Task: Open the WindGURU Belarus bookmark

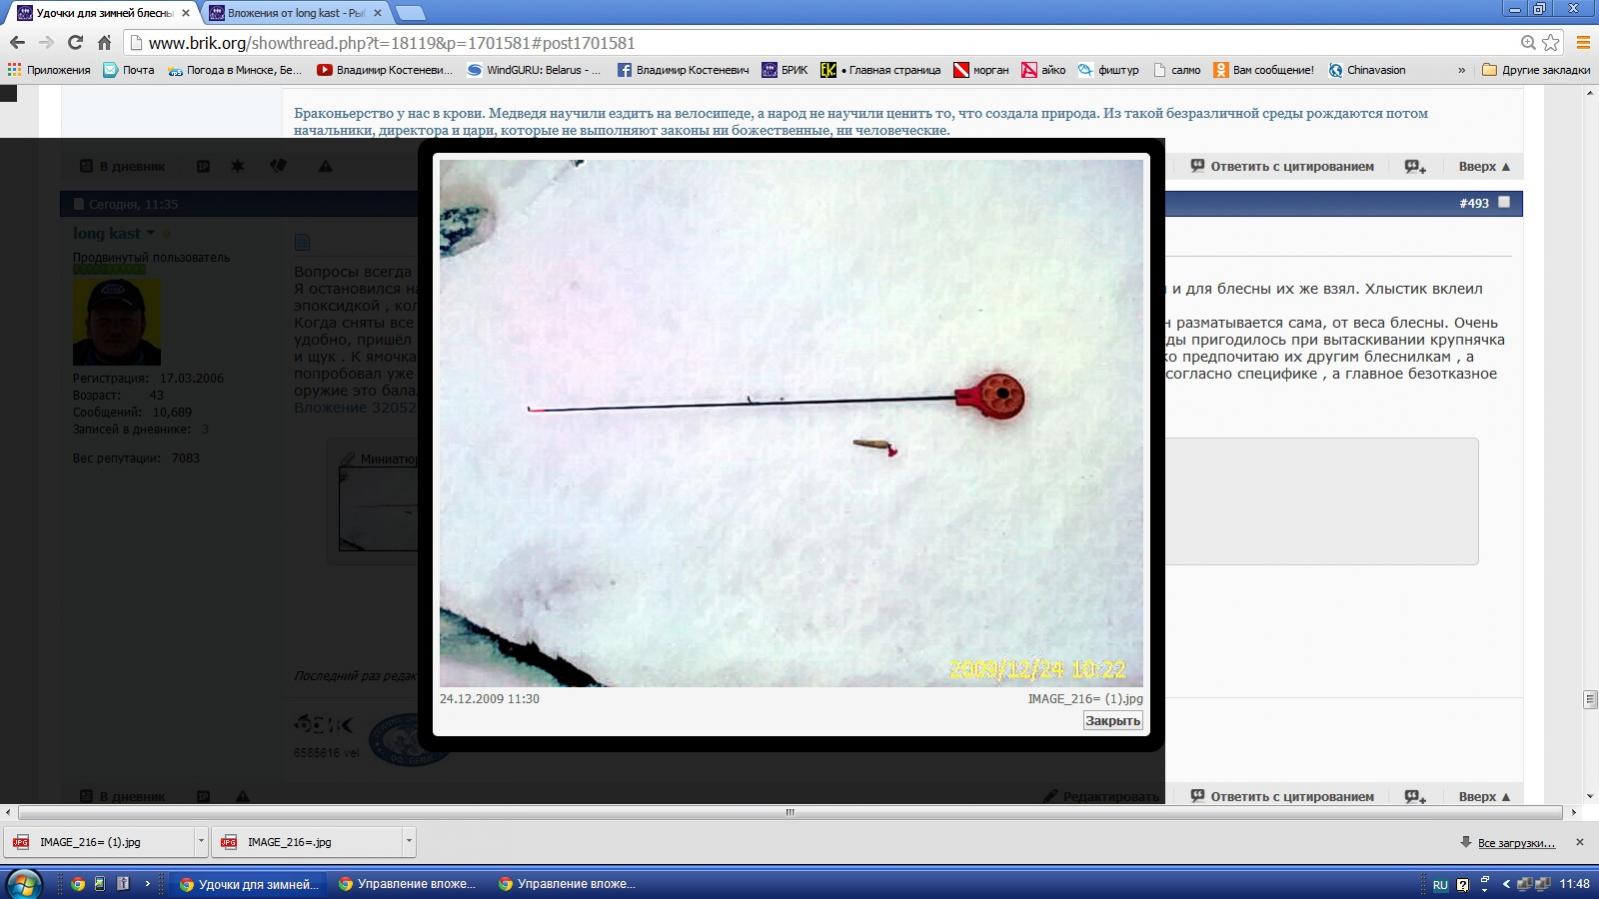Action: pos(534,70)
